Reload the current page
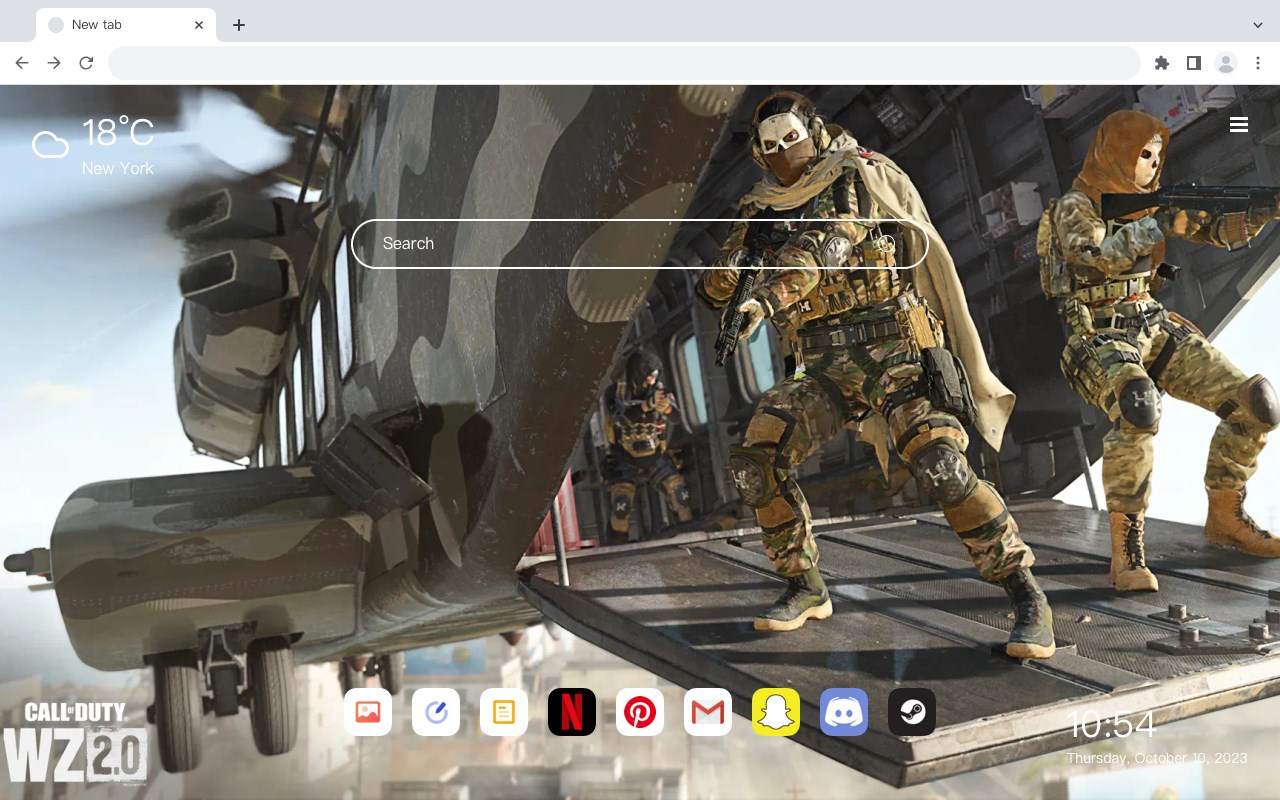Image resolution: width=1280 pixels, height=800 pixels. (86, 63)
